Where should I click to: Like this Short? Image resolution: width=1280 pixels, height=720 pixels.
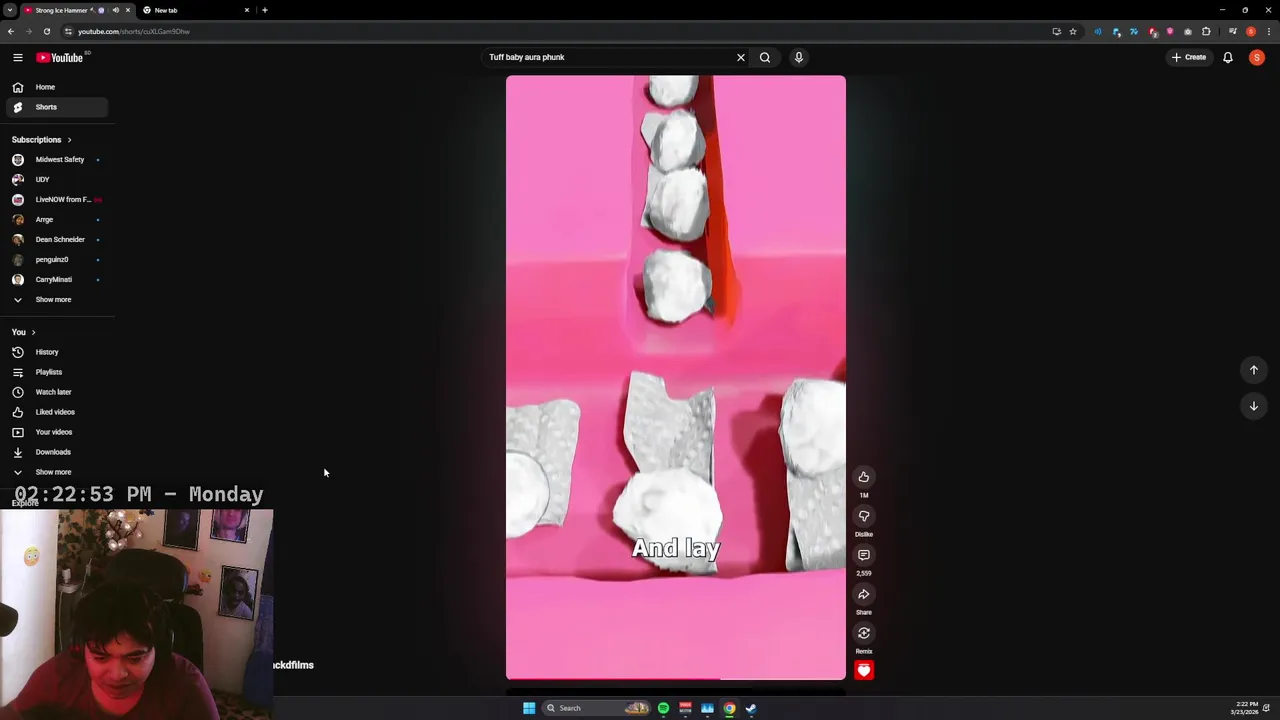[x=864, y=477]
